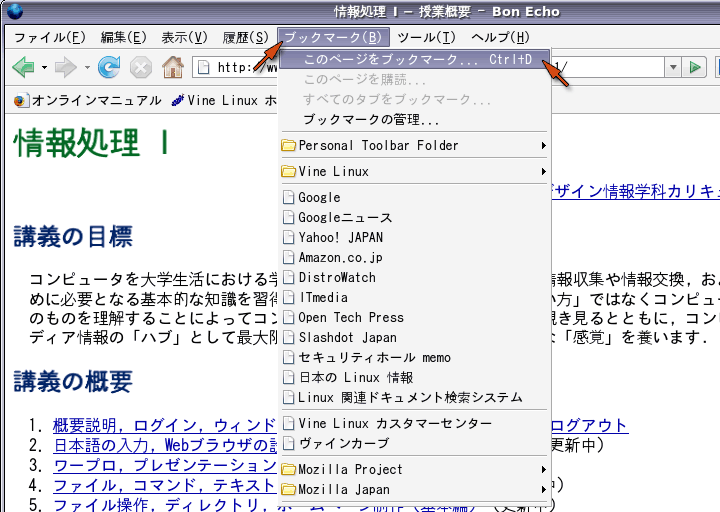
Task: Reload the page with the refresh icon
Action: 109,68
